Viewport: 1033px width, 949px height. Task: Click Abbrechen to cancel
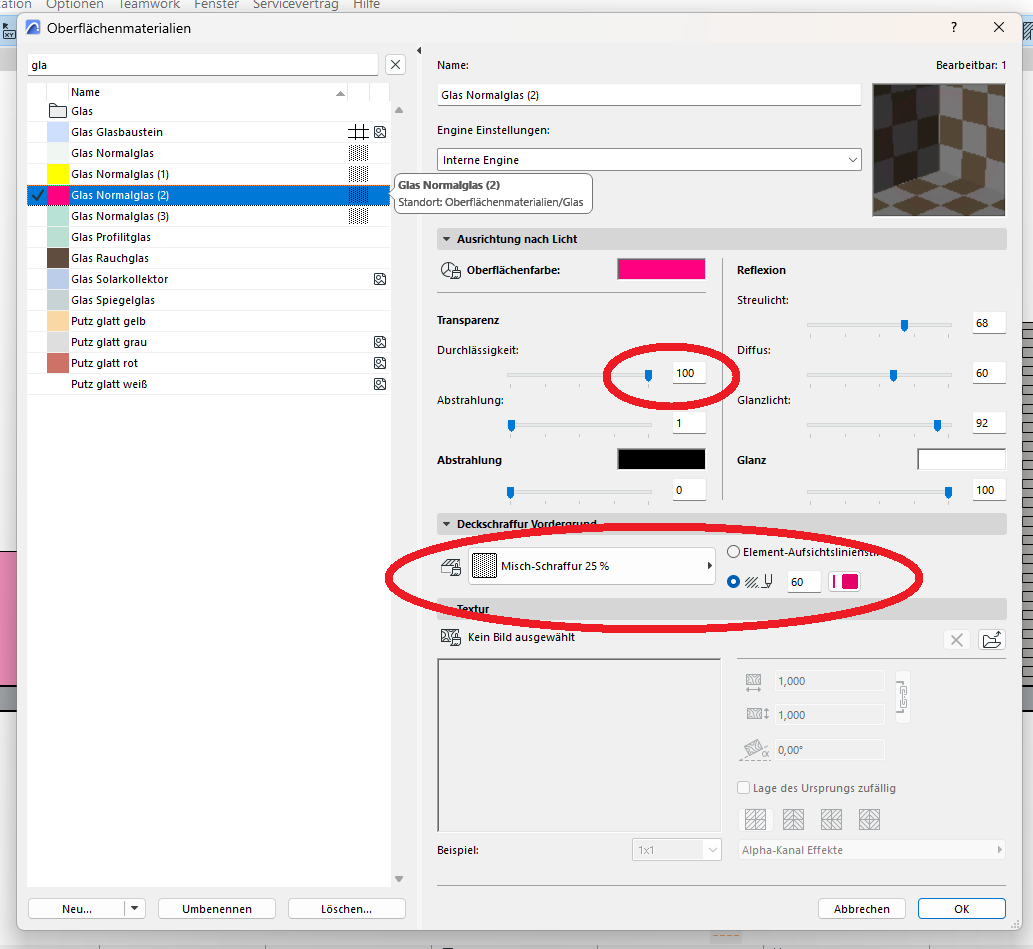(862, 909)
